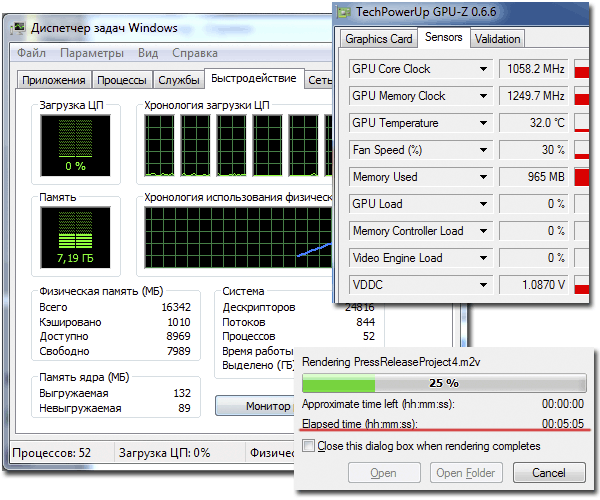Open GPU Core Clock sensor dropdown
The height and width of the screenshot is (500, 600).
coord(483,69)
